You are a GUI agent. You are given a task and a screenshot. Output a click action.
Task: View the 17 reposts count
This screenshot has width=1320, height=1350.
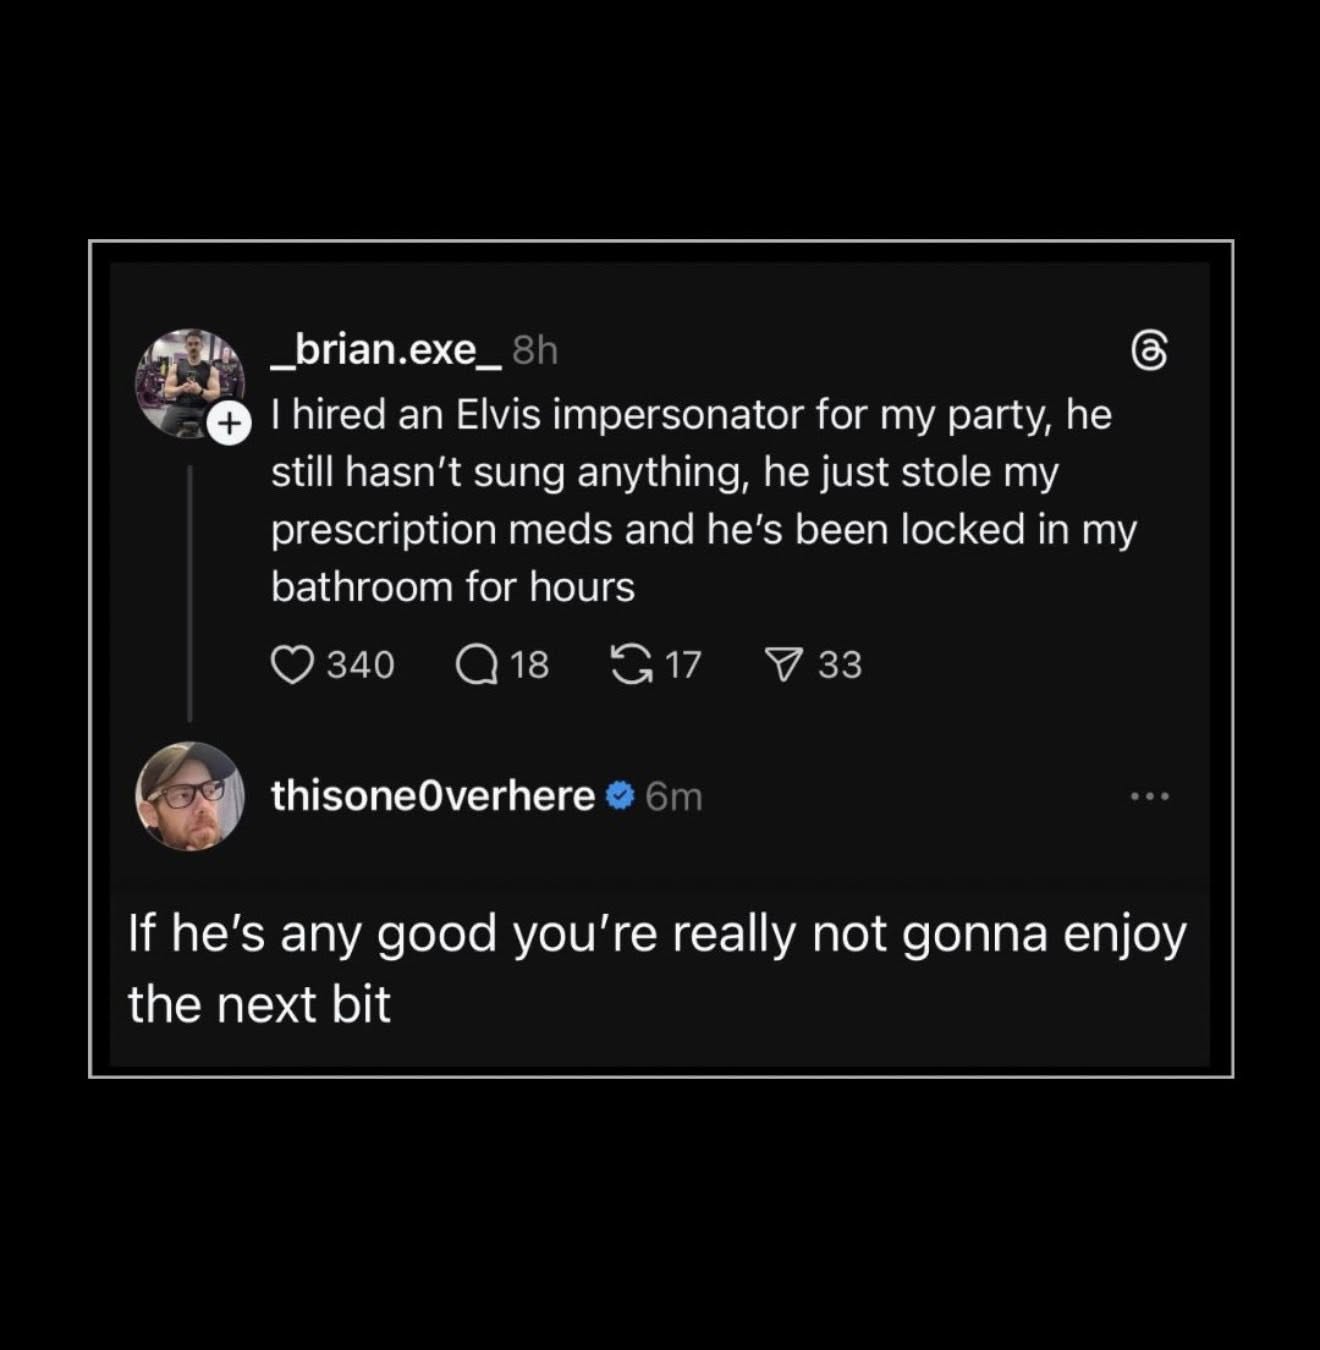pos(683,665)
